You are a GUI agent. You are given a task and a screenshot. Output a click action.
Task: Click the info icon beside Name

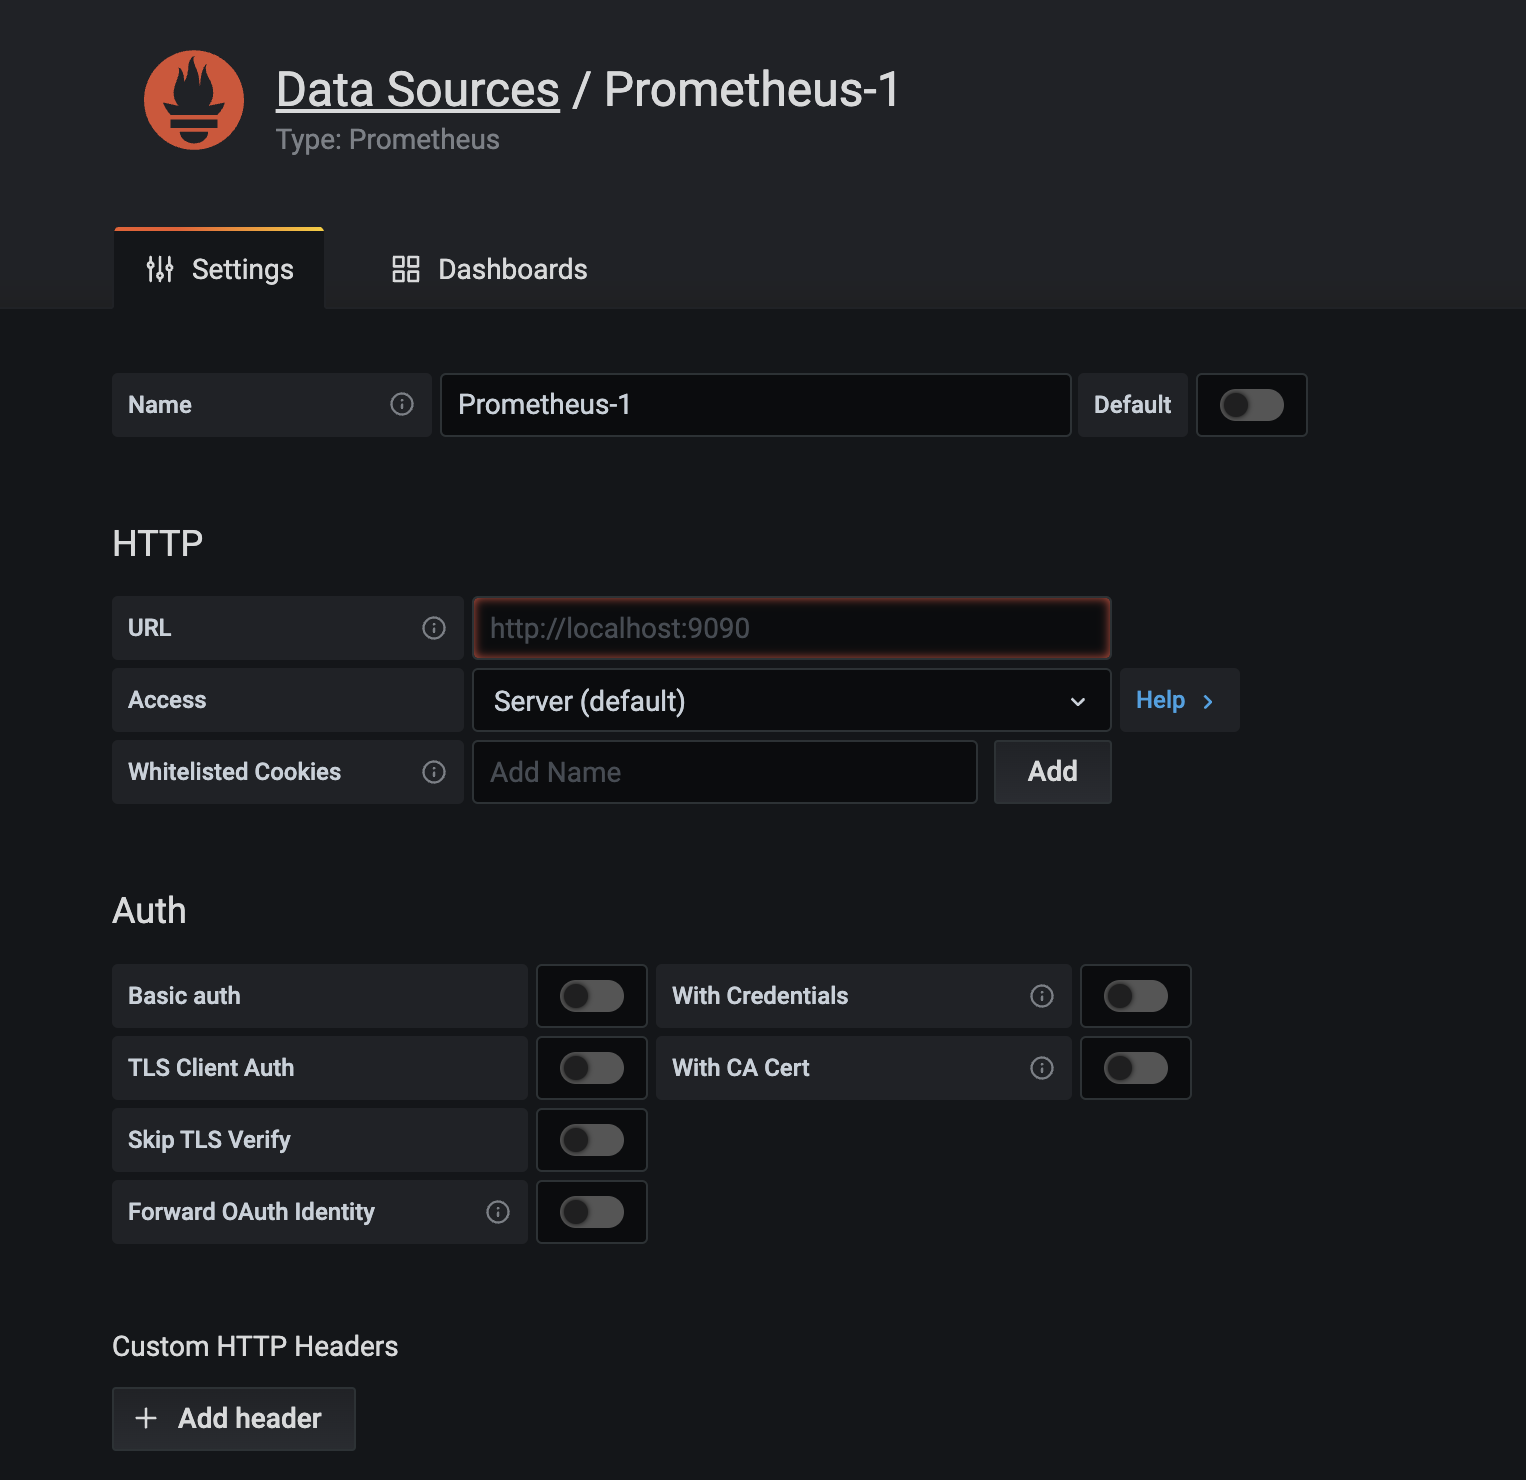point(402,404)
